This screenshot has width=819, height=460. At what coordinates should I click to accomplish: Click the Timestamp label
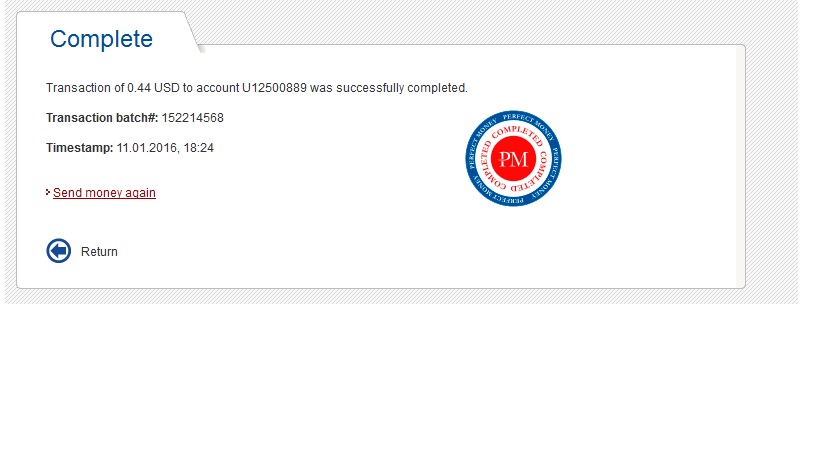79,148
